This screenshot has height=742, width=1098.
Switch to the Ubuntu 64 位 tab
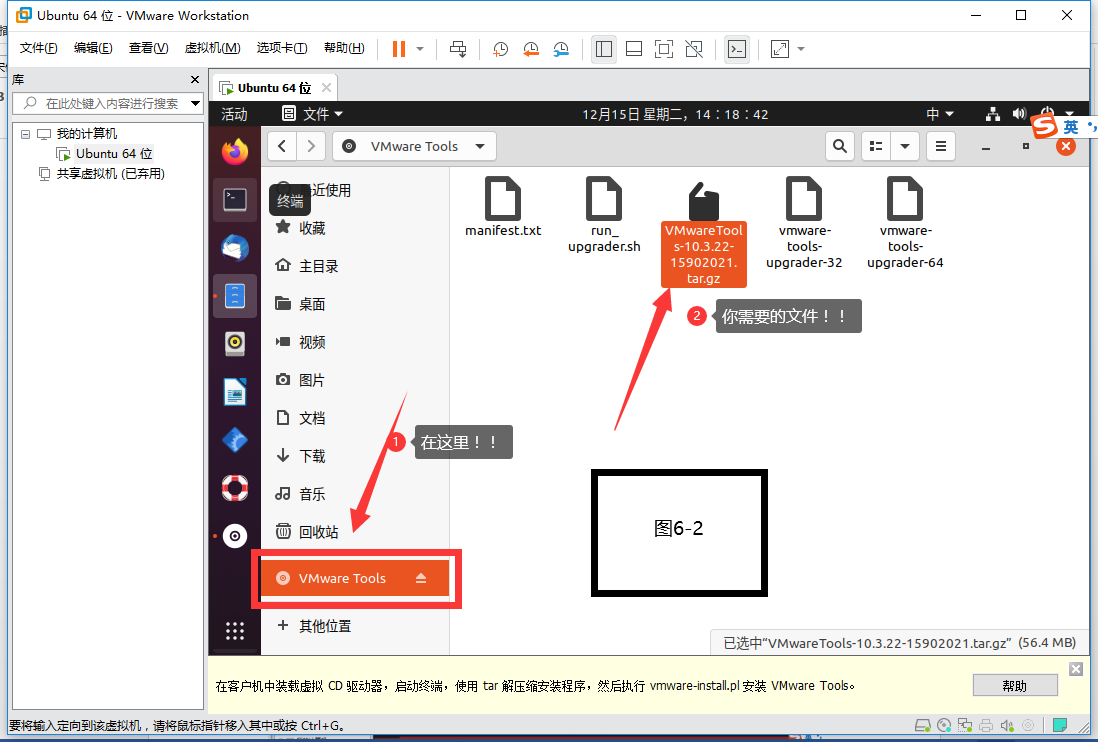click(x=274, y=88)
